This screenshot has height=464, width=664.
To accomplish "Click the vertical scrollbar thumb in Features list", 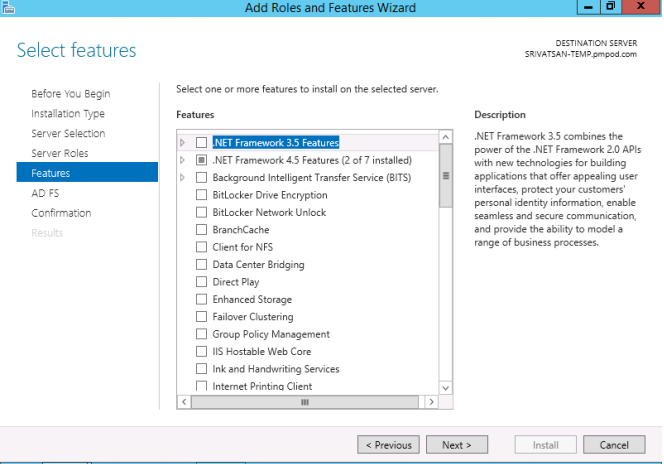I will (x=445, y=176).
